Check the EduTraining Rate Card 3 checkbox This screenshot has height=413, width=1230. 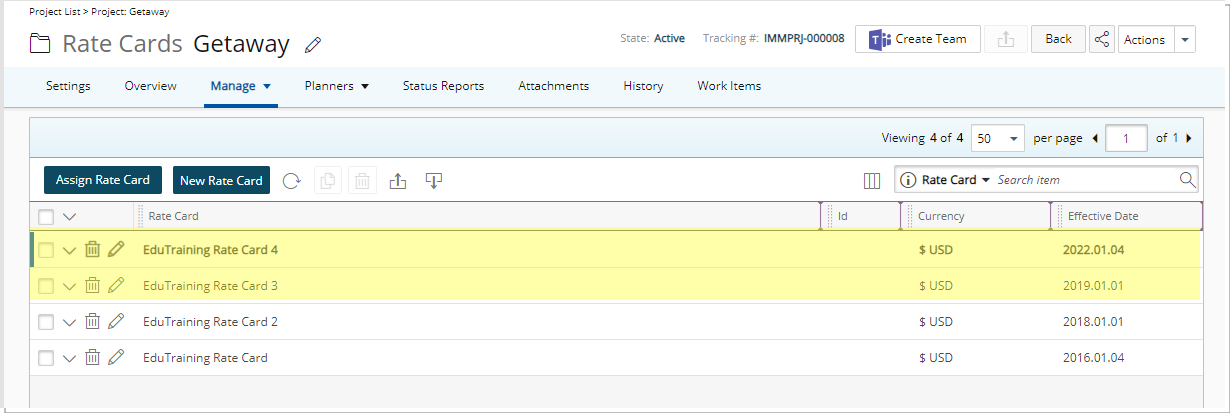point(46,286)
